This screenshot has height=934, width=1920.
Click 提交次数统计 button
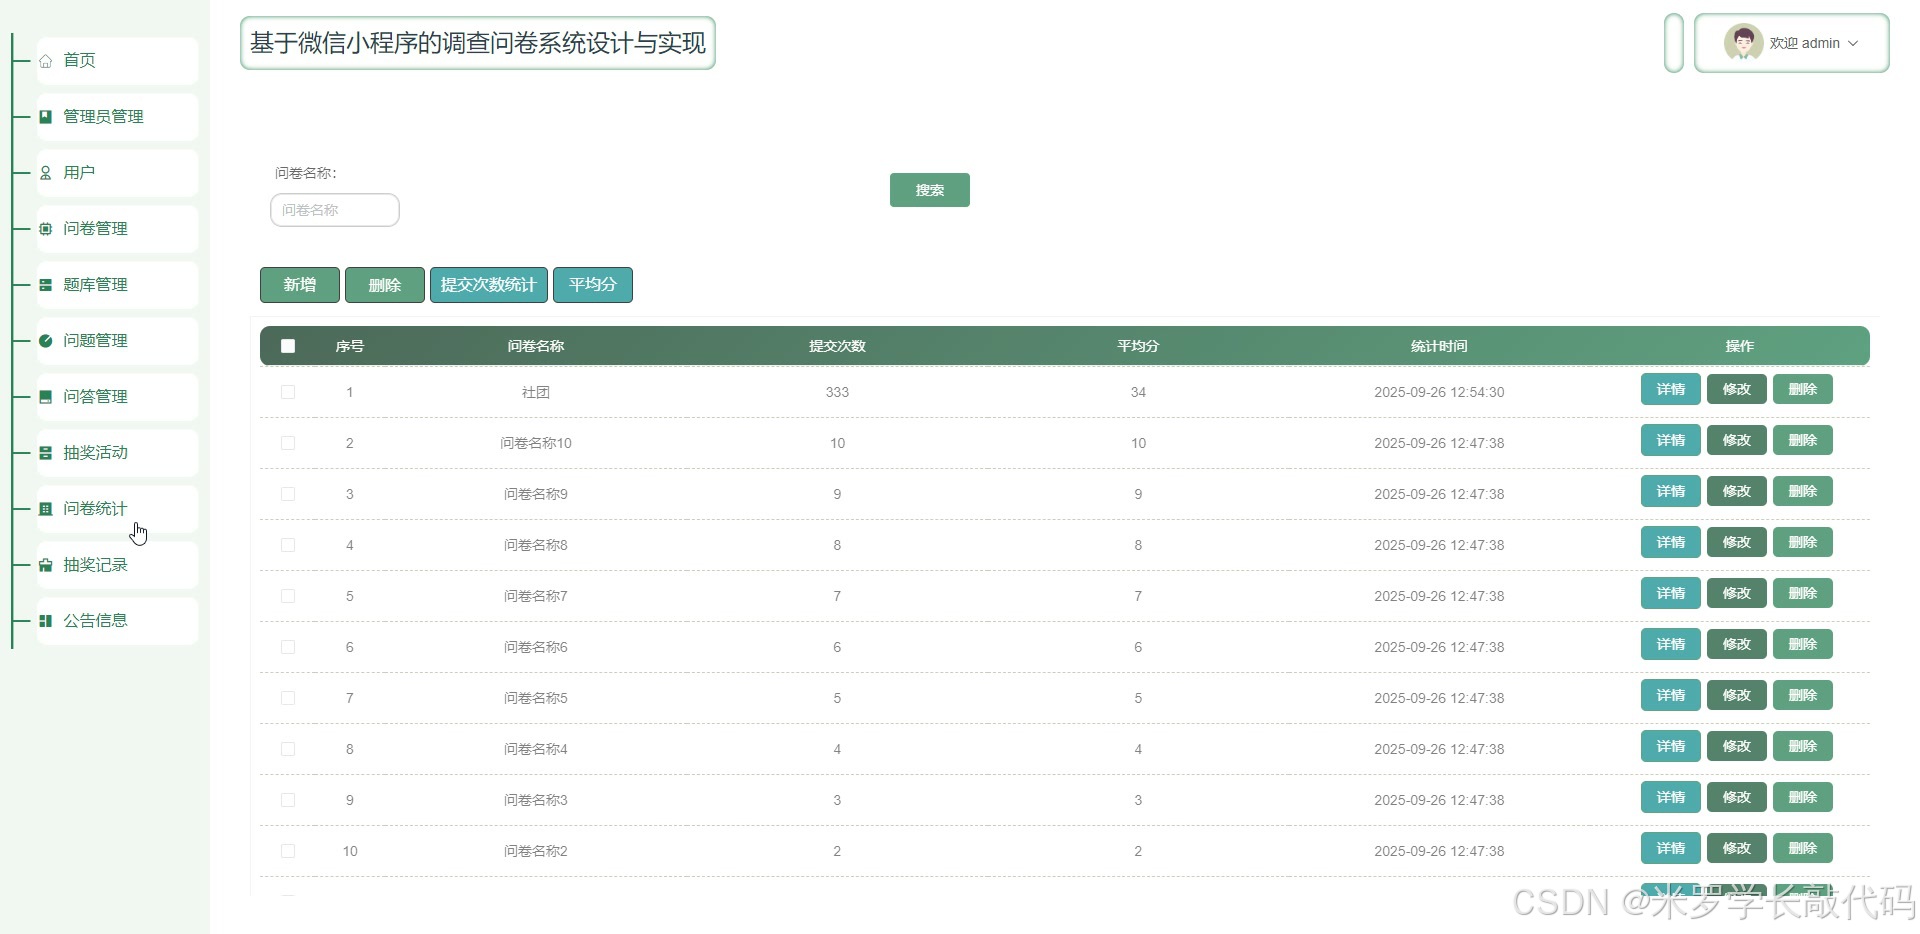pos(488,285)
